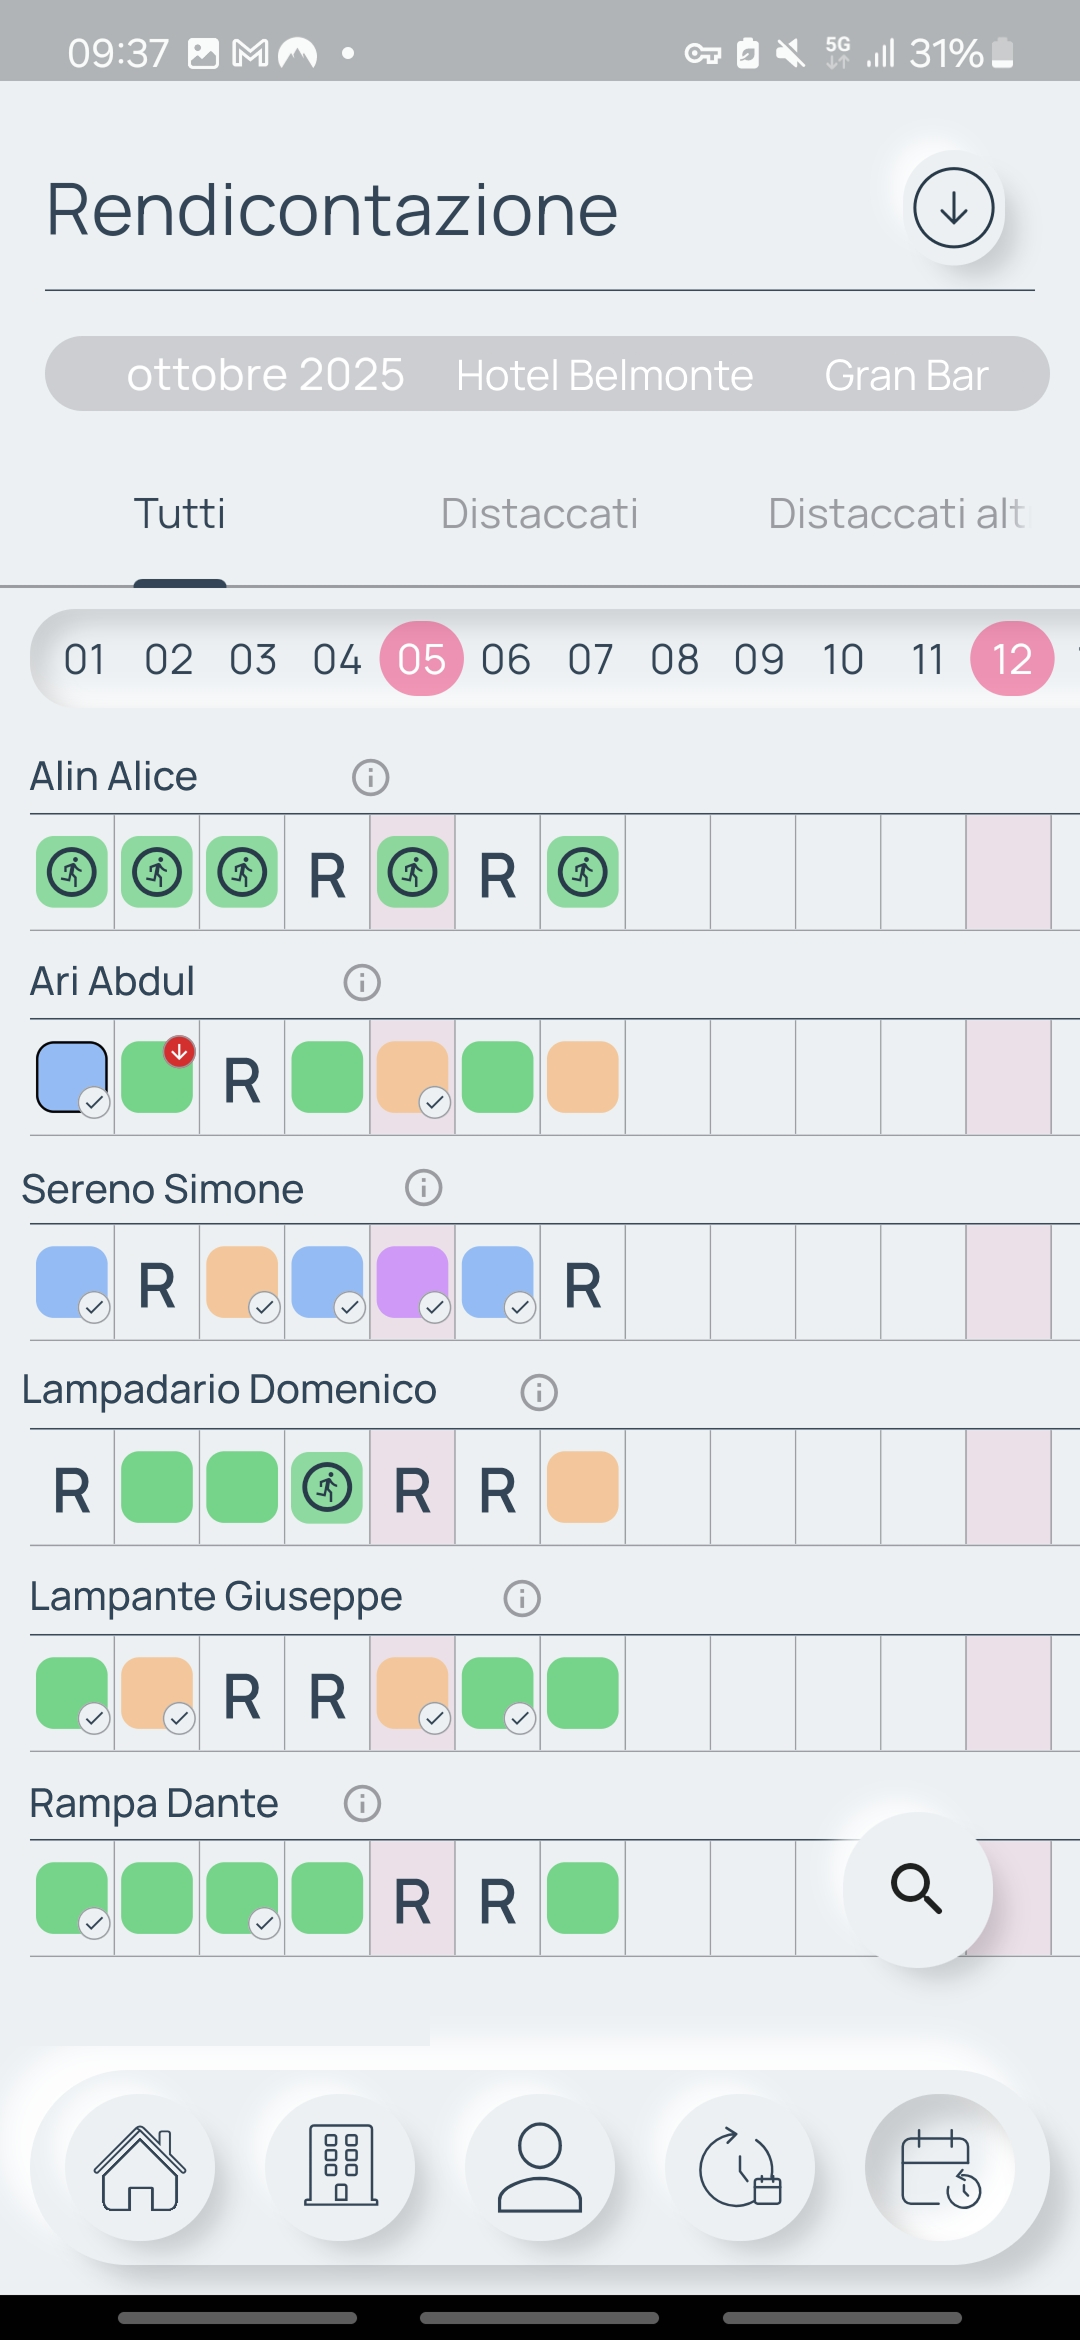Open the calendar history icon
This screenshot has width=1080, height=2340.
(940, 2167)
